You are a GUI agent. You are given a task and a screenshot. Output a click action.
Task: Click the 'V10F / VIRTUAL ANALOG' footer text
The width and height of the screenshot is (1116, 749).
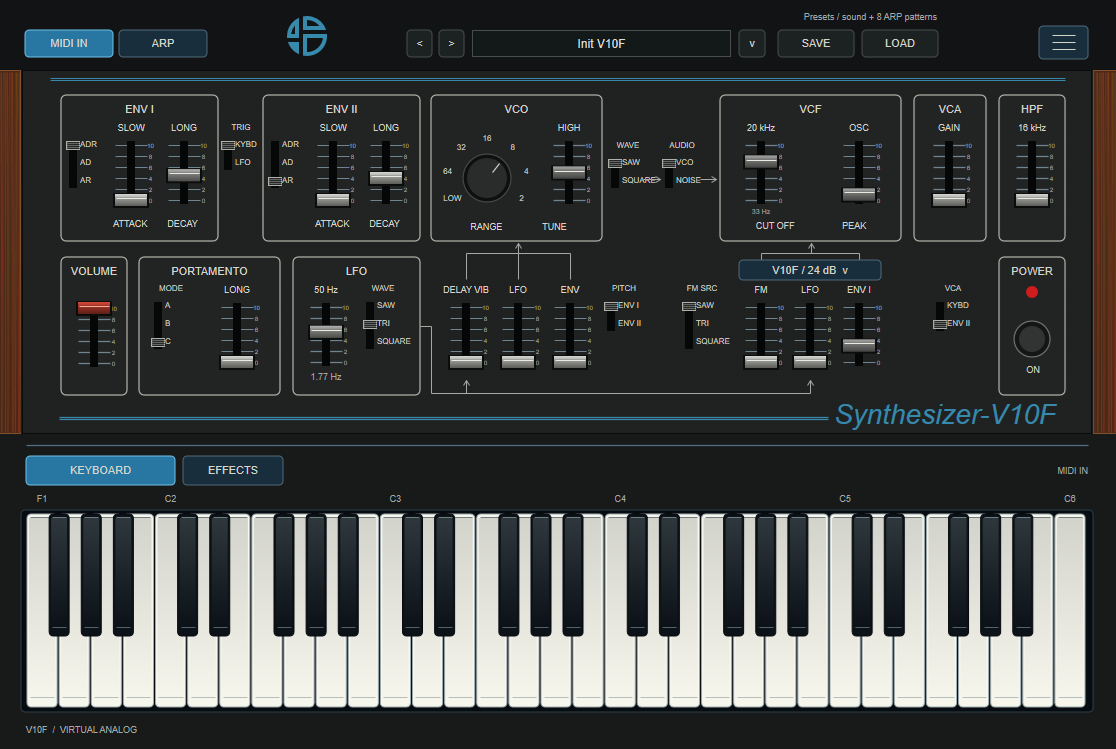pyautogui.click(x=81, y=729)
